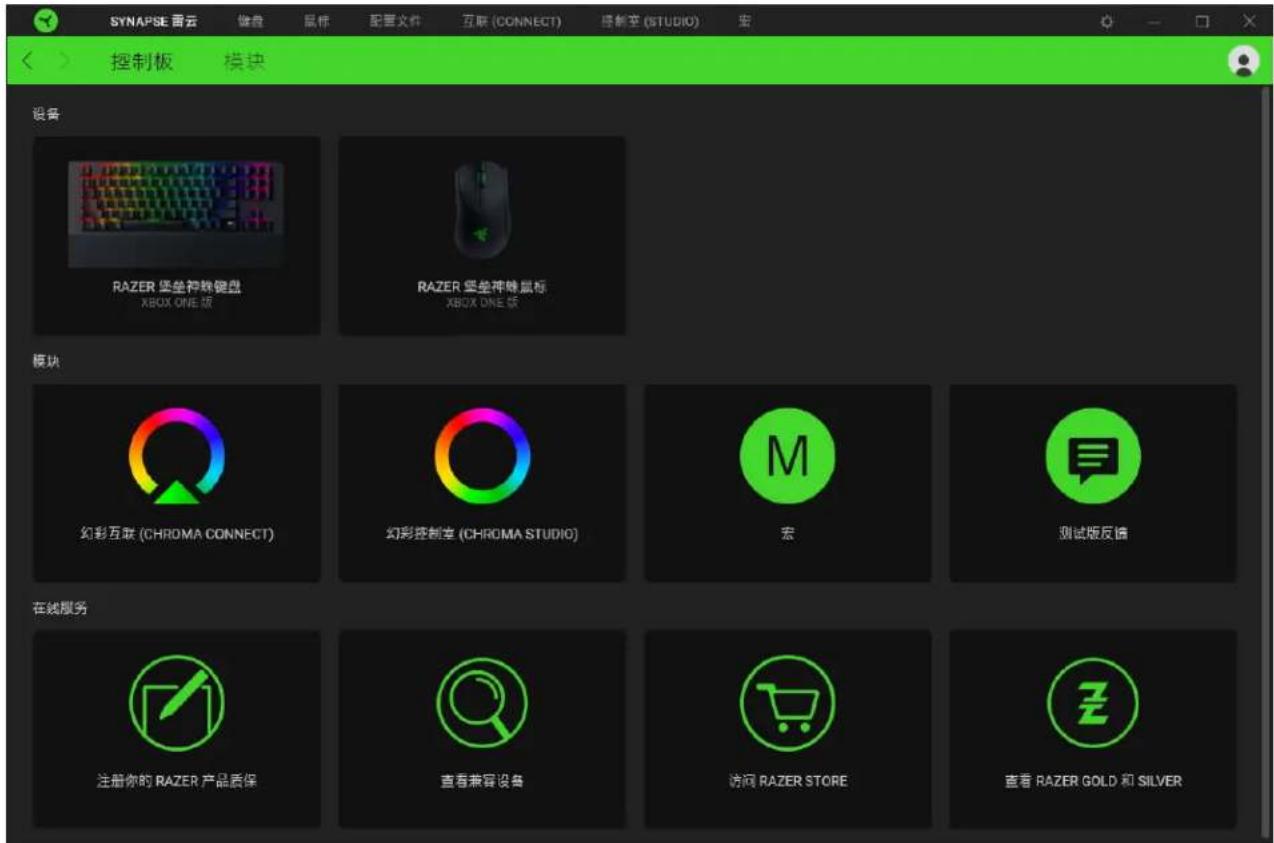
Task: Open the 控制室 (STUDIO) tab
Action: coord(650,21)
